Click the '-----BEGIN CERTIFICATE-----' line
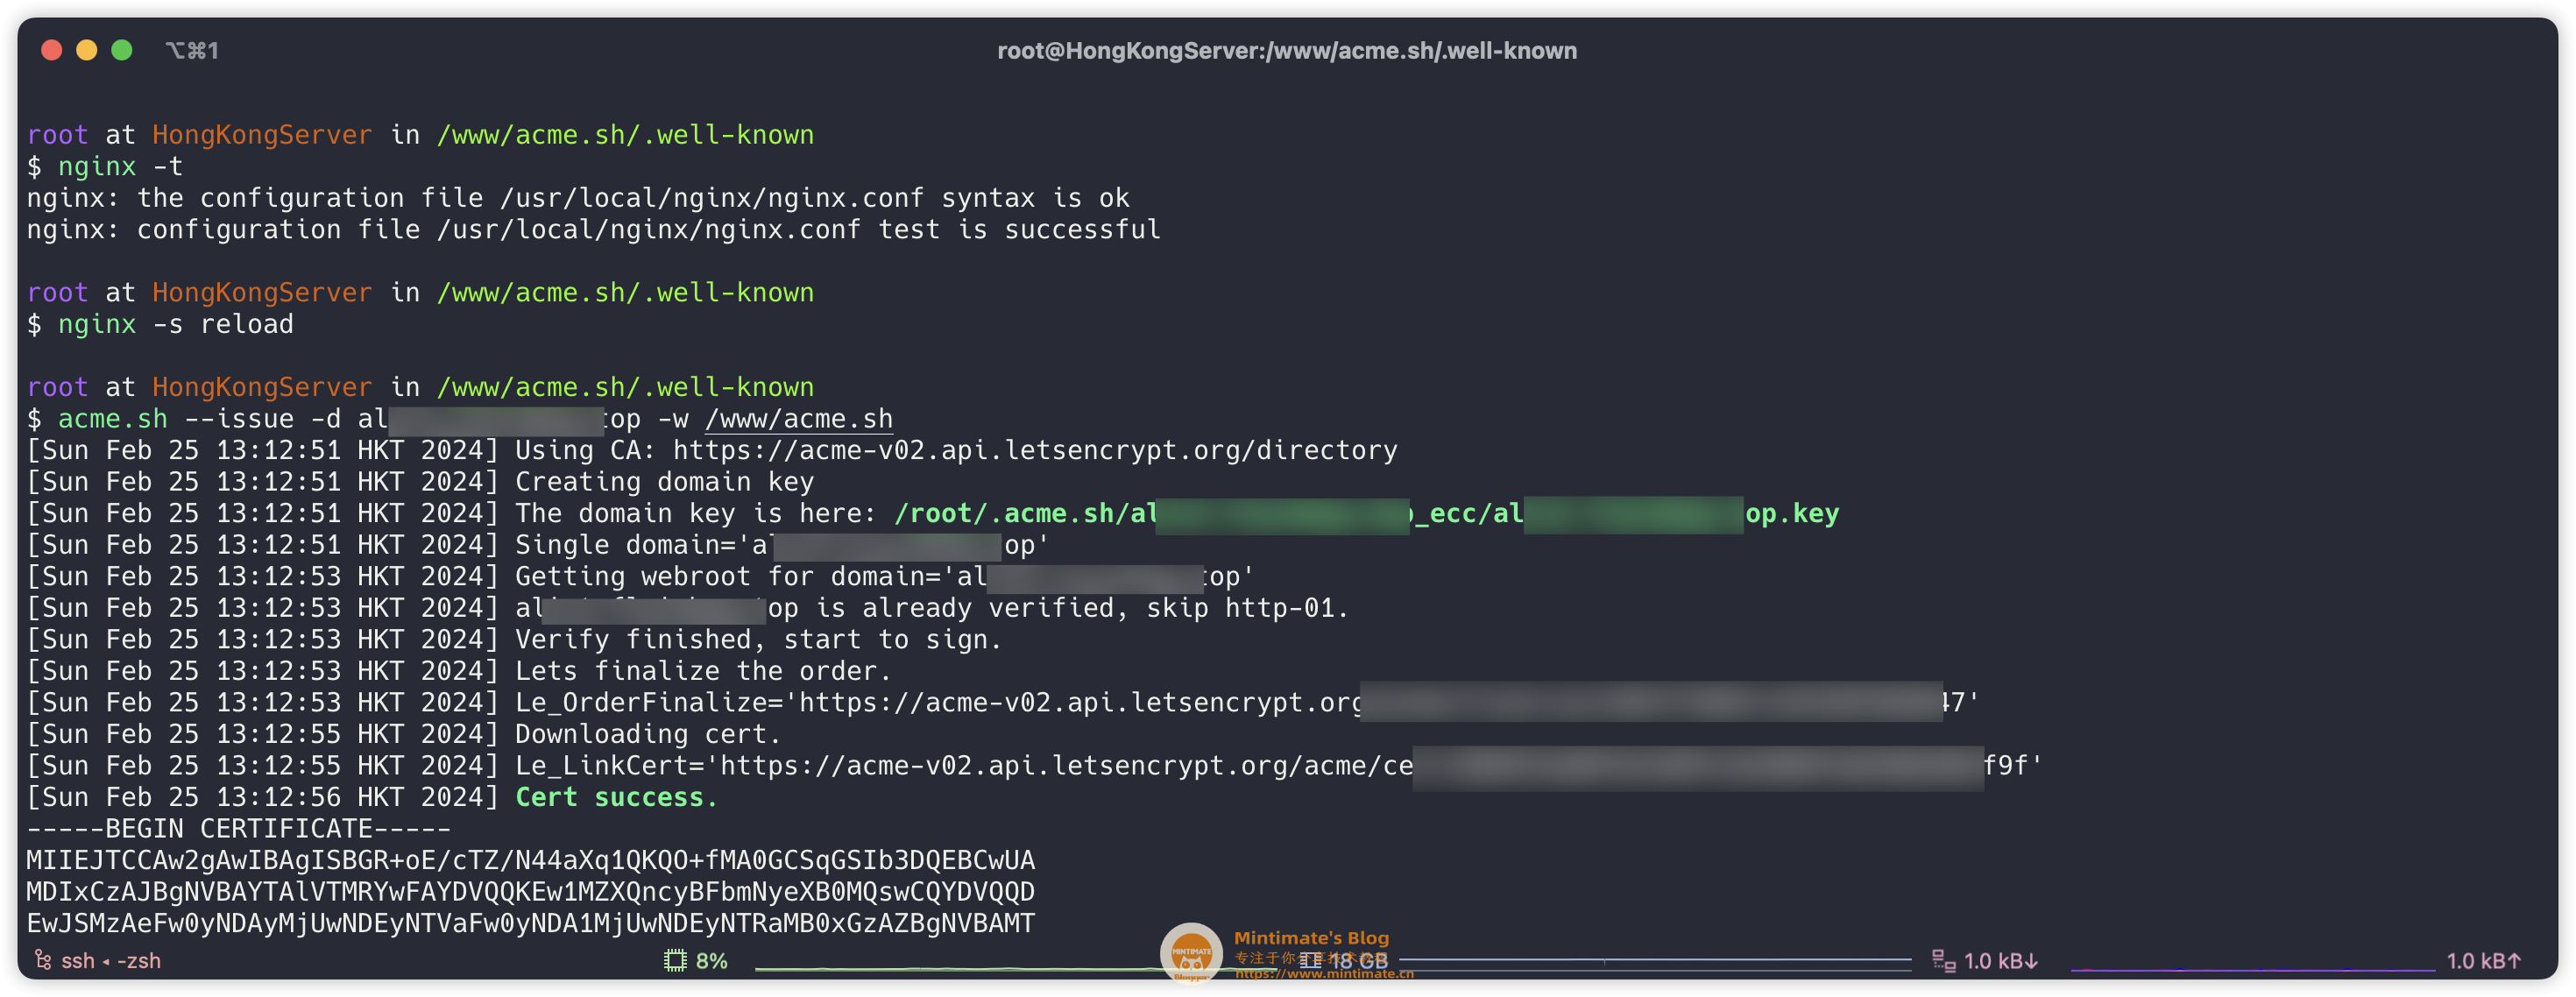 tap(238, 828)
